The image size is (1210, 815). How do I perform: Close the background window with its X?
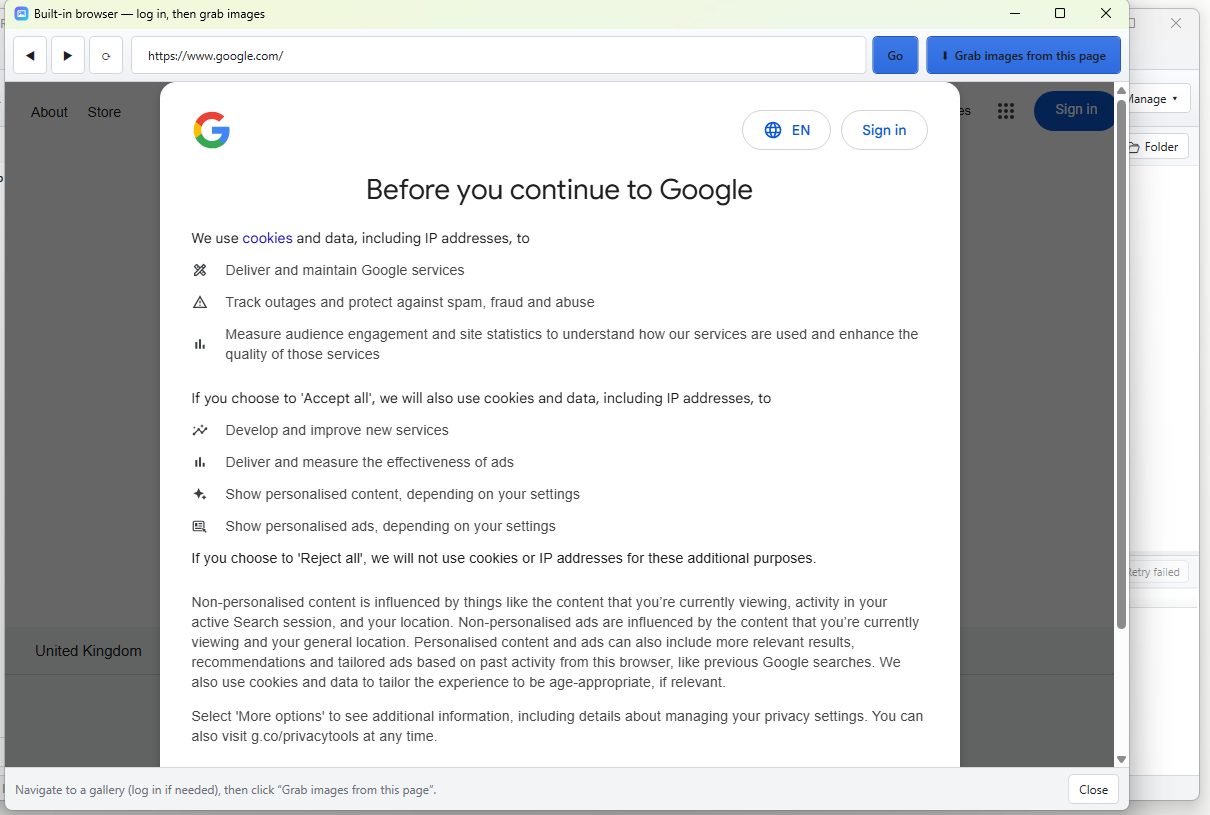(x=1176, y=23)
